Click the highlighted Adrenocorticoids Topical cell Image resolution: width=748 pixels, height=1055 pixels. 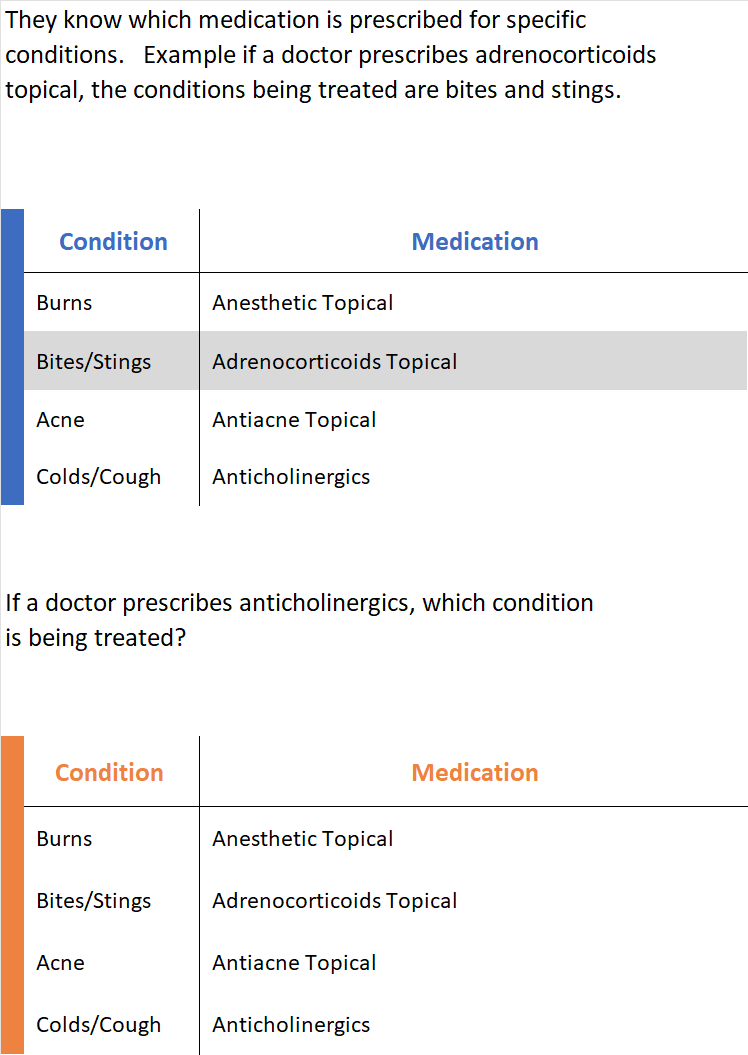pos(334,362)
